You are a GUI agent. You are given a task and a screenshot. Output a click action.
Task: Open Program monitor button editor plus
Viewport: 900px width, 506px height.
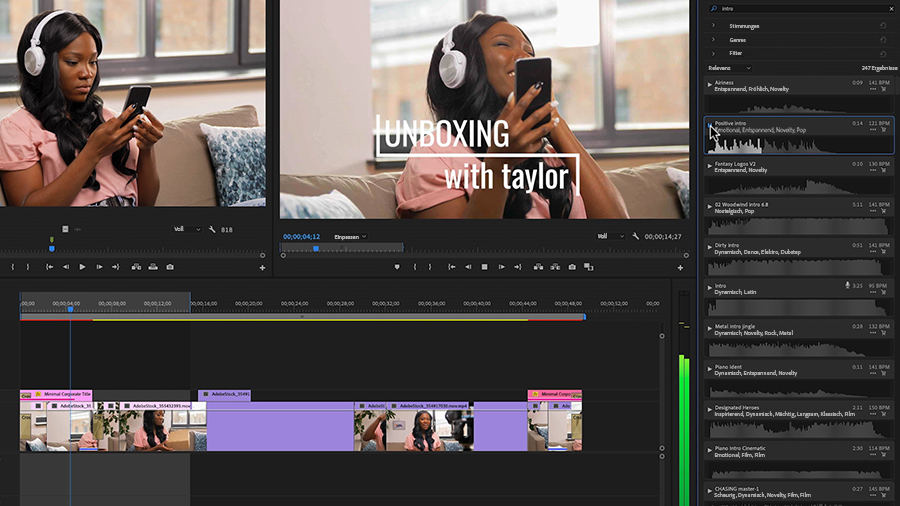coord(680,267)
